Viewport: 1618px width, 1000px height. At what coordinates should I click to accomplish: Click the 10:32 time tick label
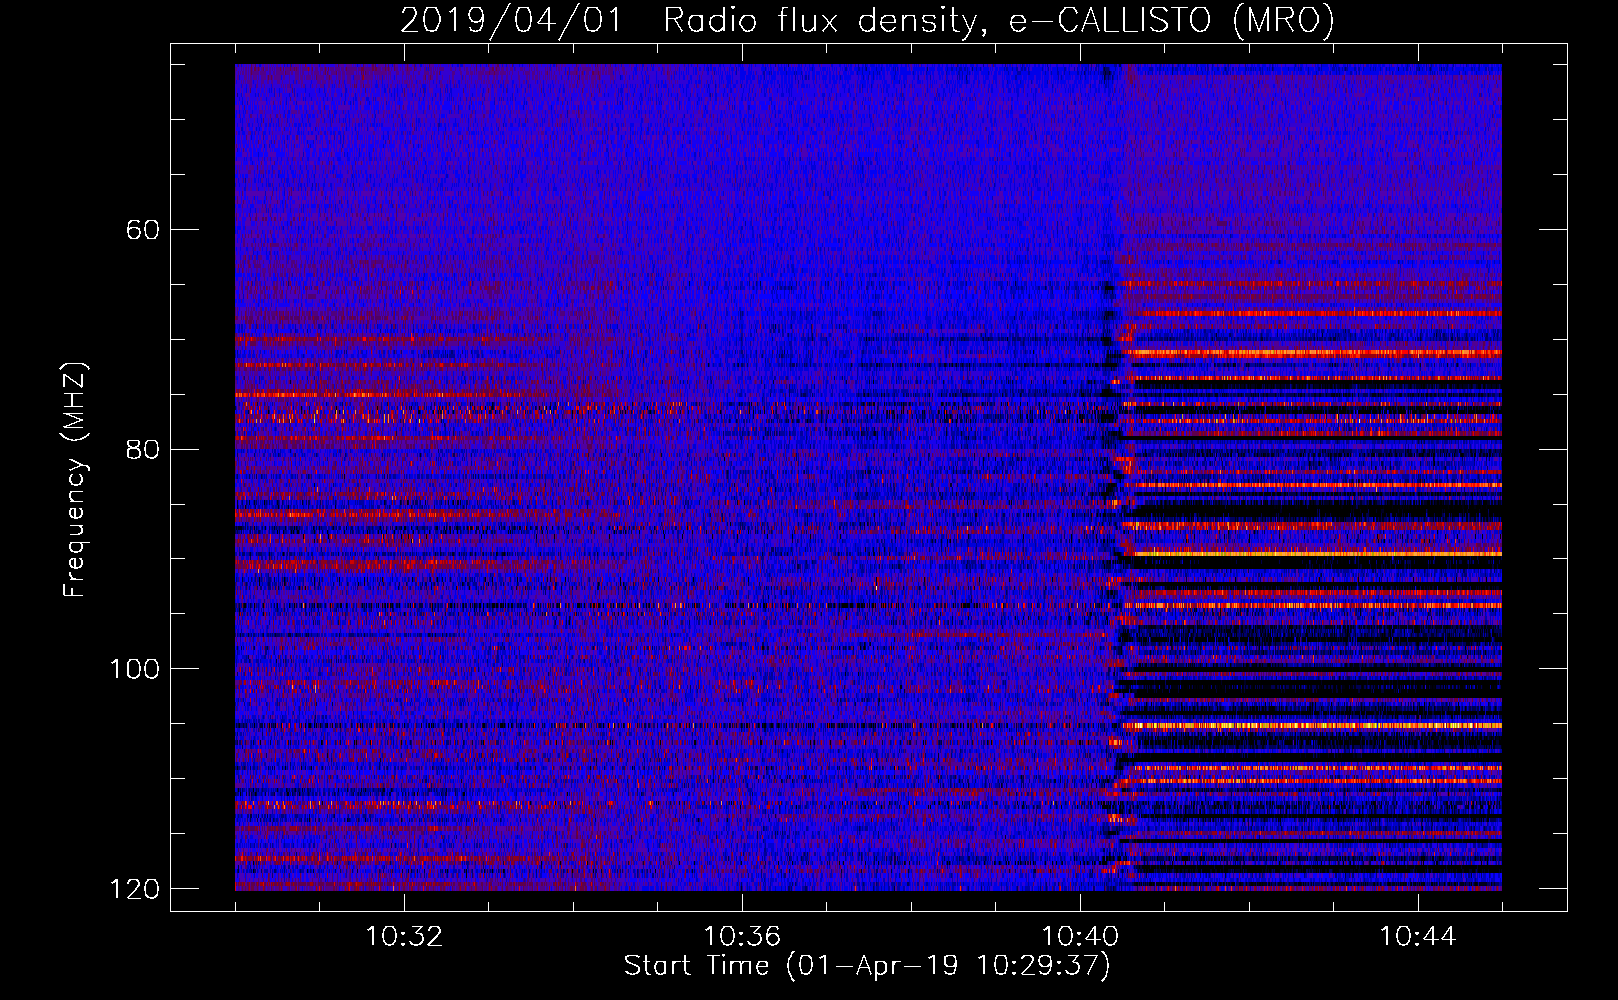404,937
